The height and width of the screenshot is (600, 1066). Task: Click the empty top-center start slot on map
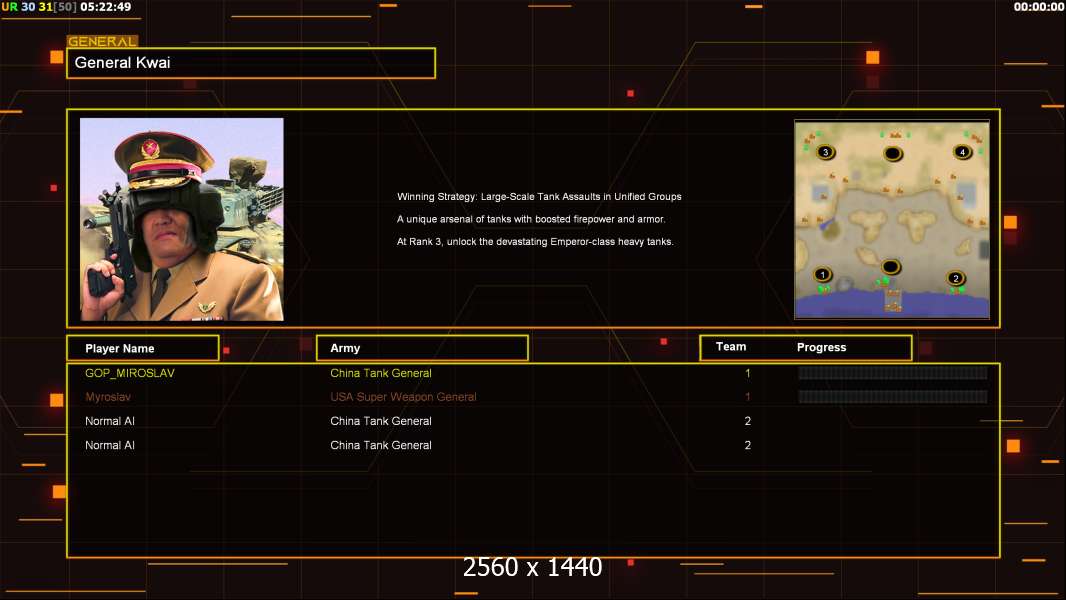point(892,153)
